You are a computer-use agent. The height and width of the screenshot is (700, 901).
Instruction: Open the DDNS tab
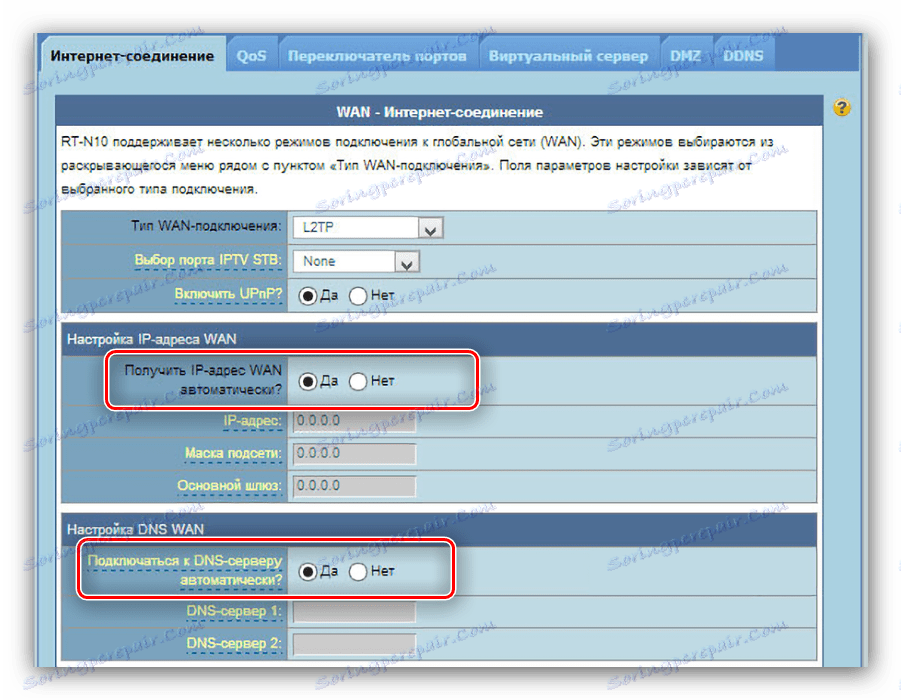pos(743,56)
